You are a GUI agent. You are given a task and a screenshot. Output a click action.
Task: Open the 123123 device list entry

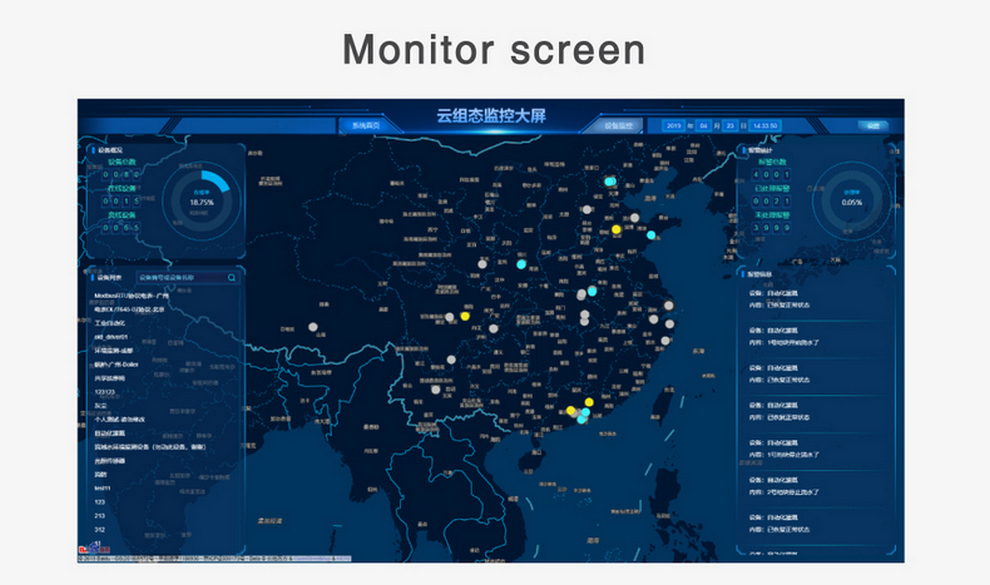click(106, 393)
